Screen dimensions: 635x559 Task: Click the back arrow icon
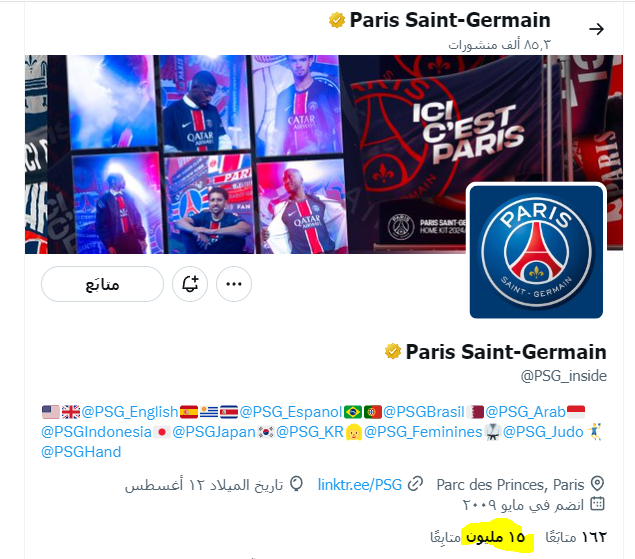pos(596,29)
